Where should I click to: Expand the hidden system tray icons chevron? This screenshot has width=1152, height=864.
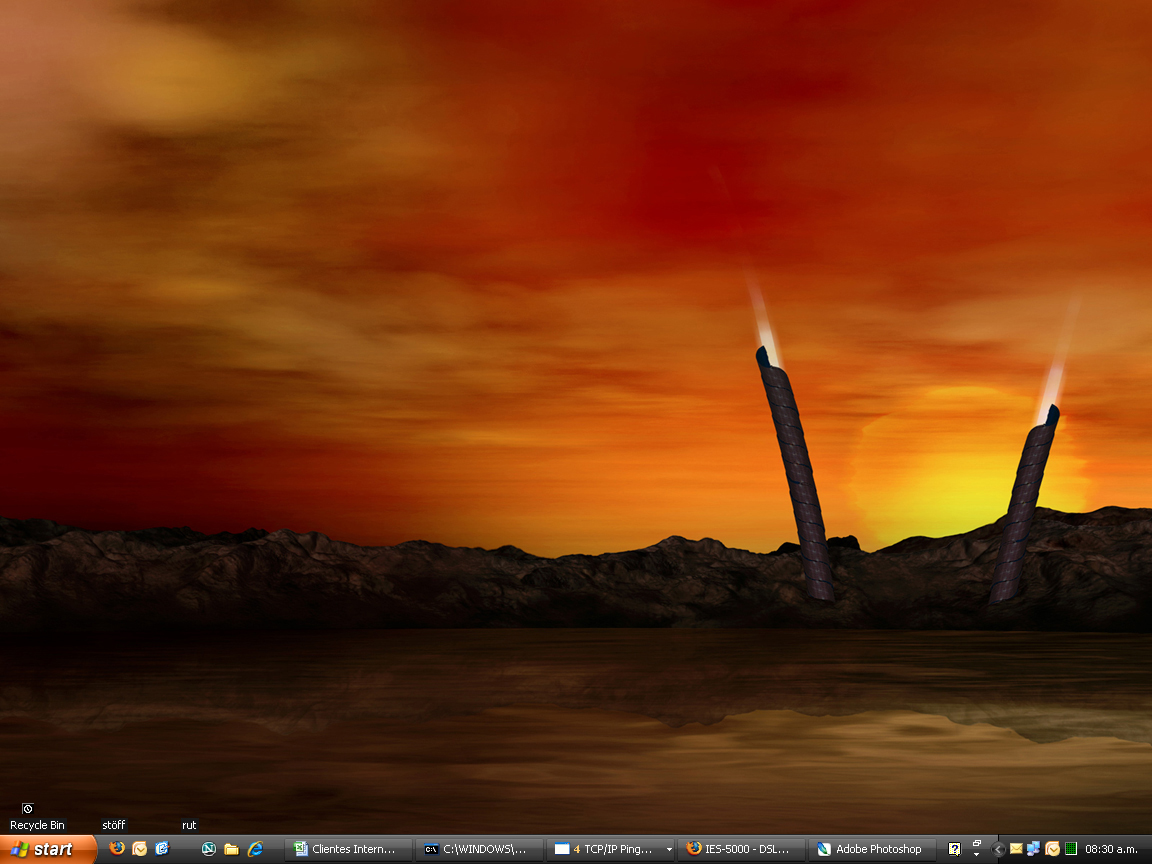point(998,849)
